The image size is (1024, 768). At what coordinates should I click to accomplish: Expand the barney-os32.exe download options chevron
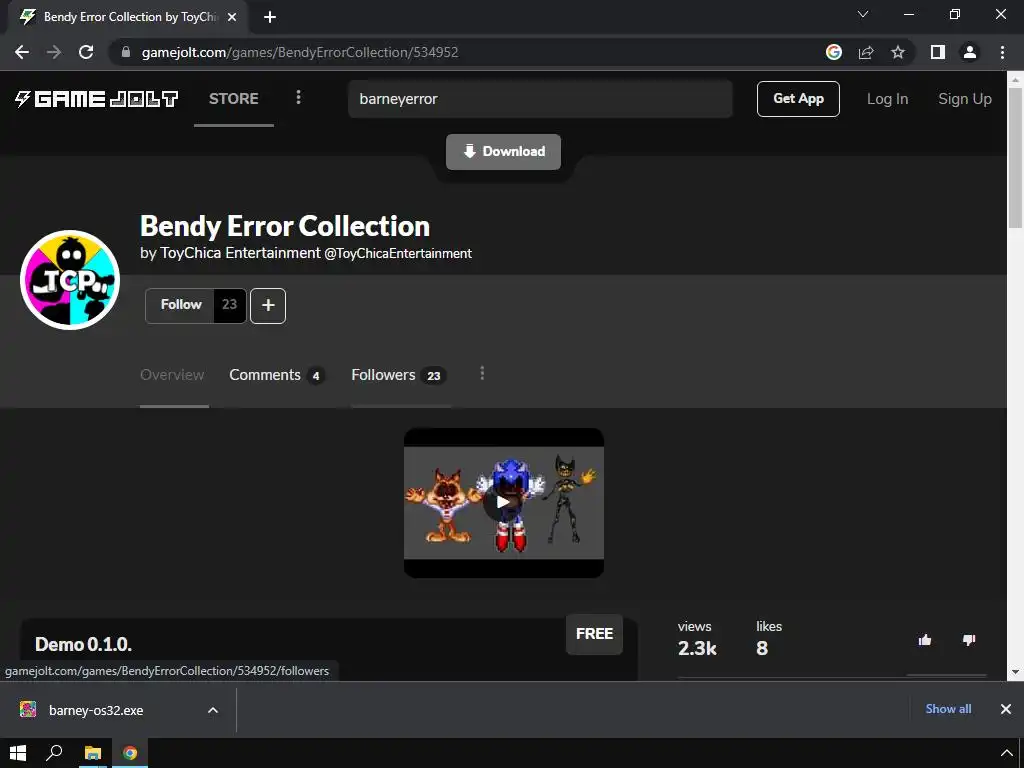pyautogui.click(x=213, y=711)
